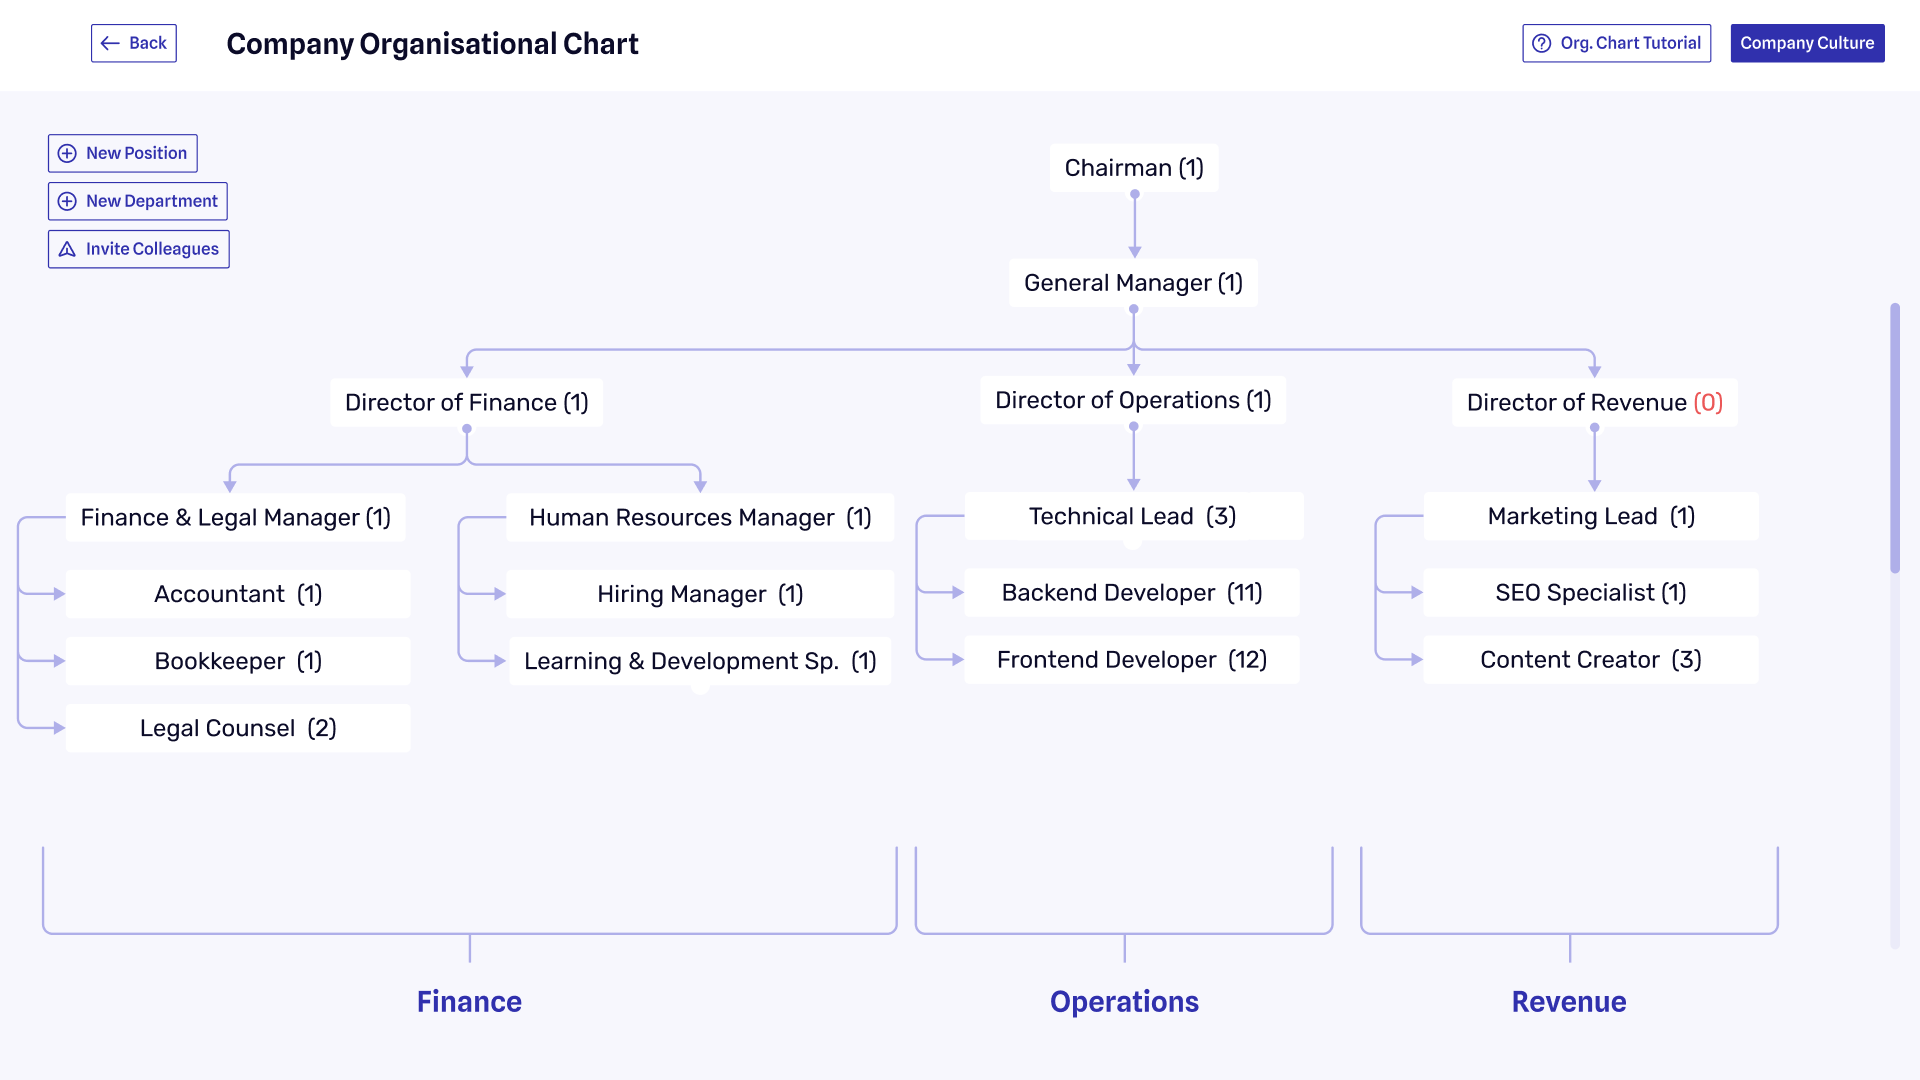
Task: Click the Back navigation button
Action: tap(132, 44)
